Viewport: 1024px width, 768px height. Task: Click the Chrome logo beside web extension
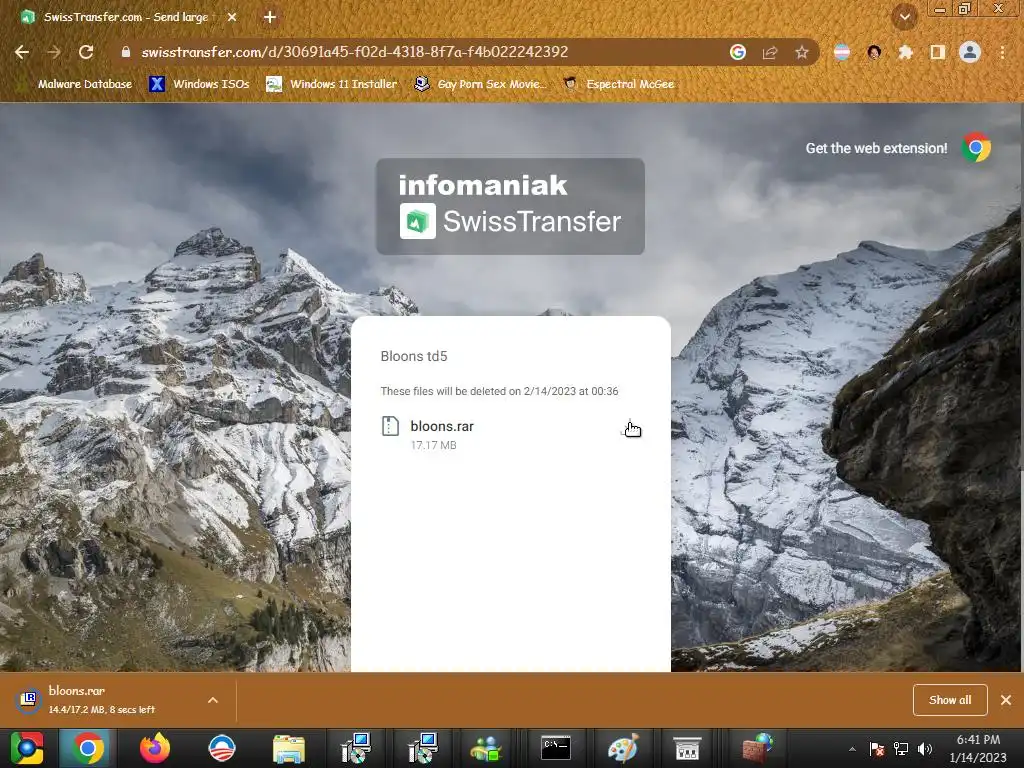tap(976, 148)
